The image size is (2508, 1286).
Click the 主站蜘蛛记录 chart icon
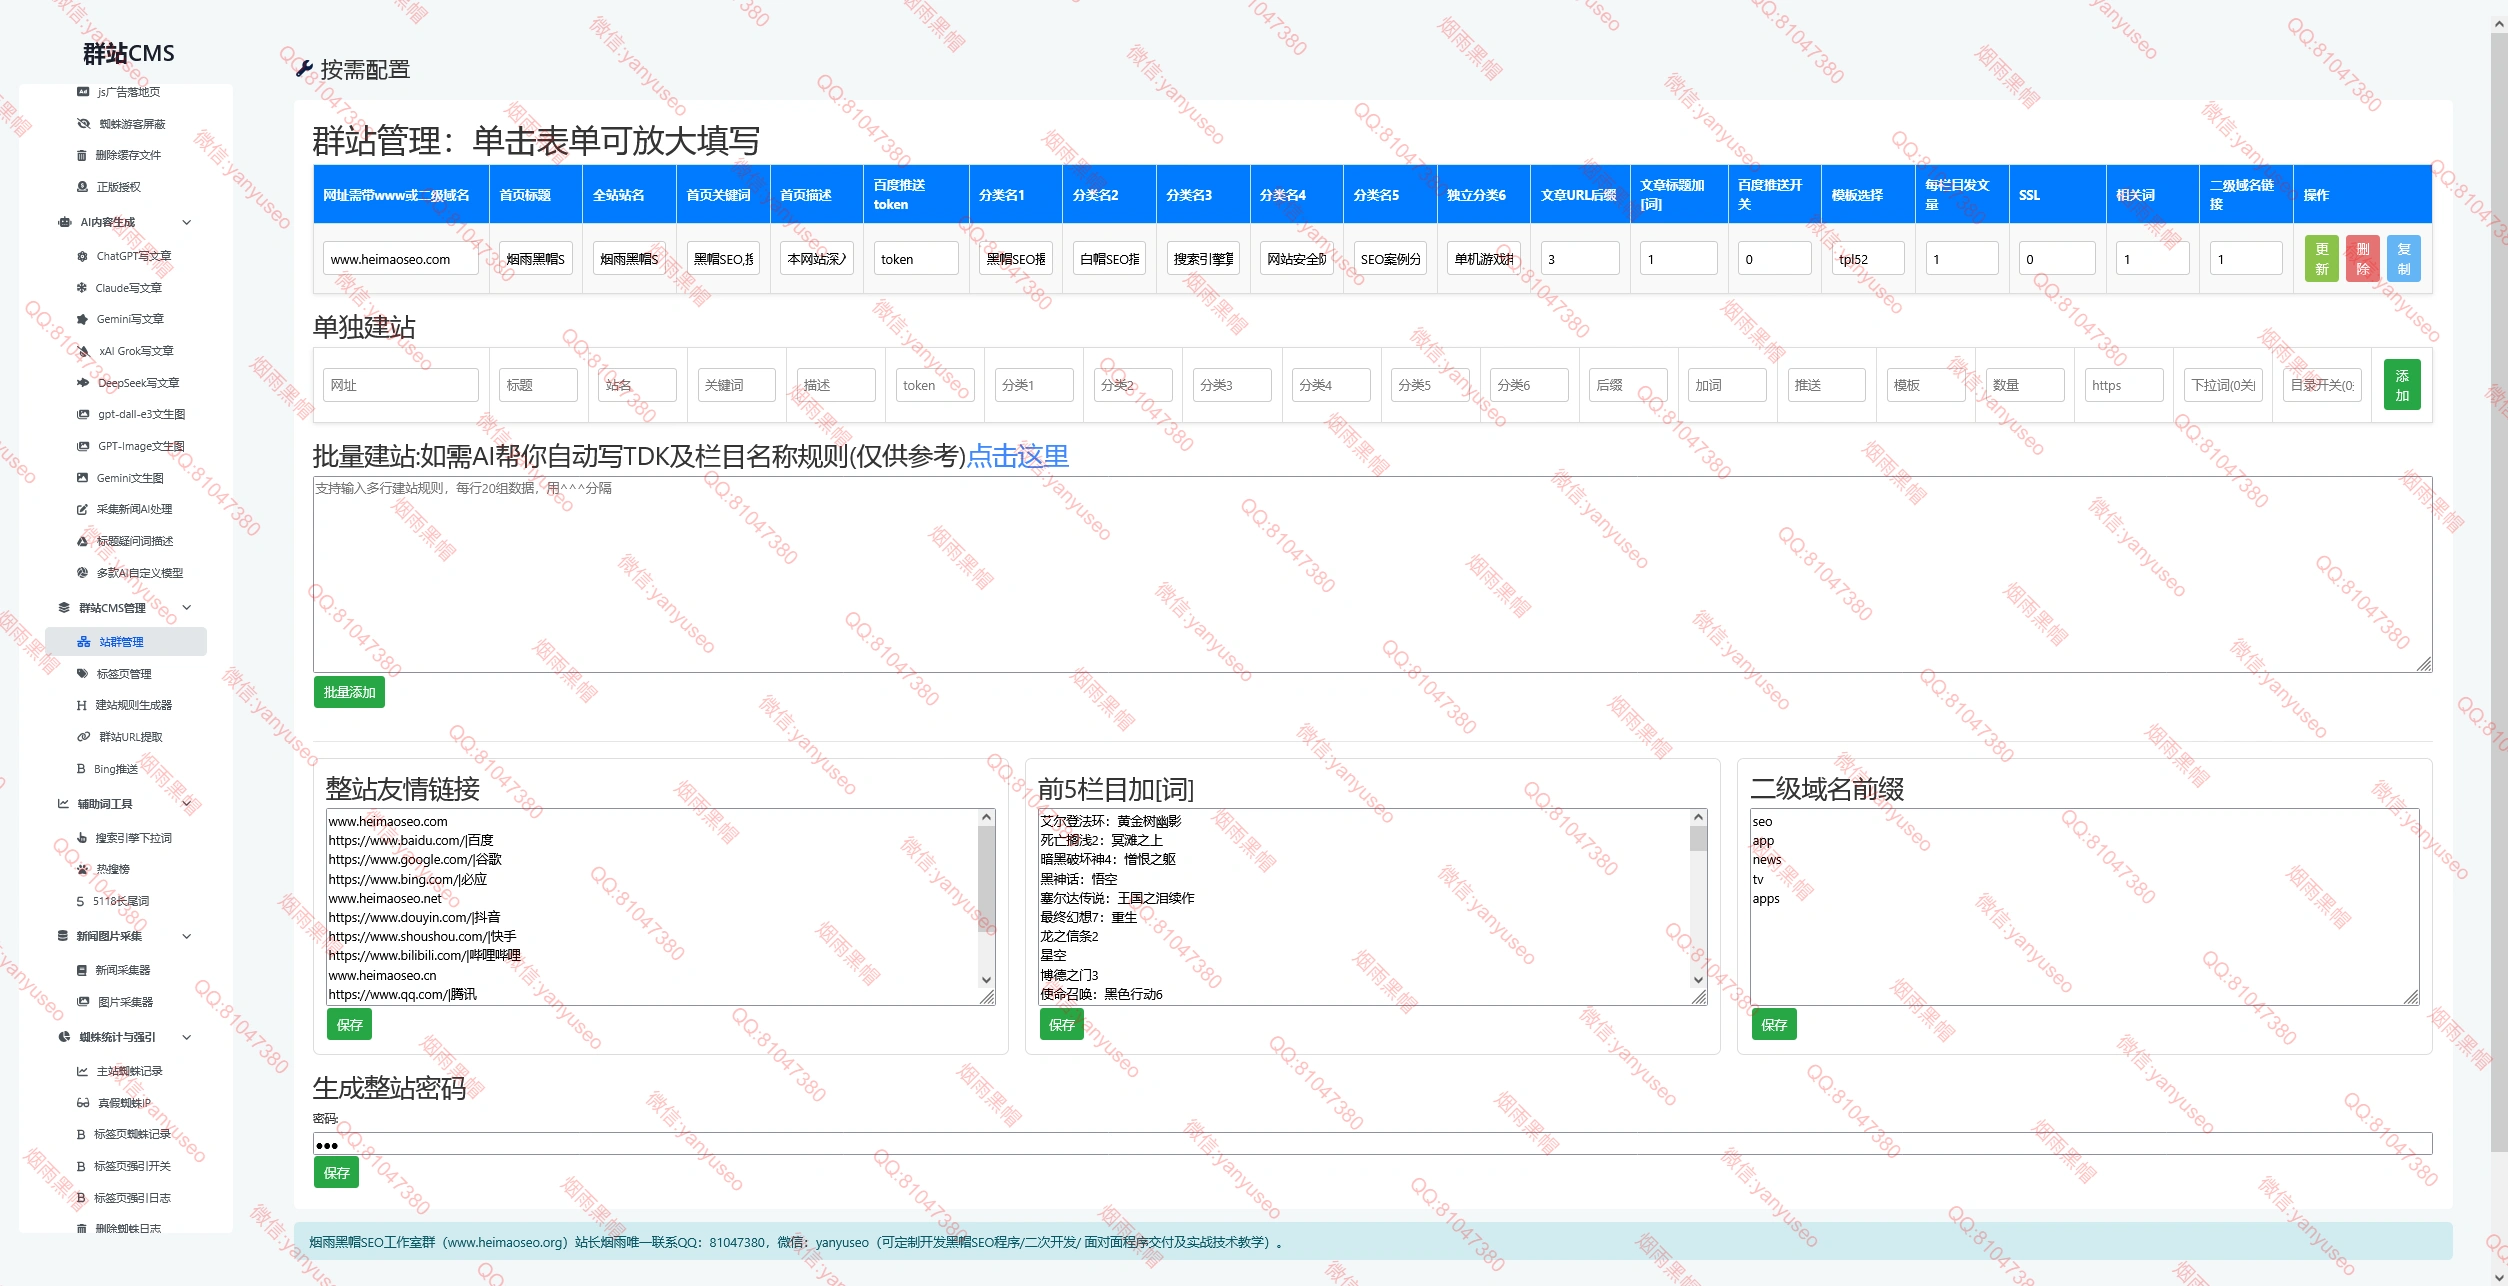[x=83, y=1071]
